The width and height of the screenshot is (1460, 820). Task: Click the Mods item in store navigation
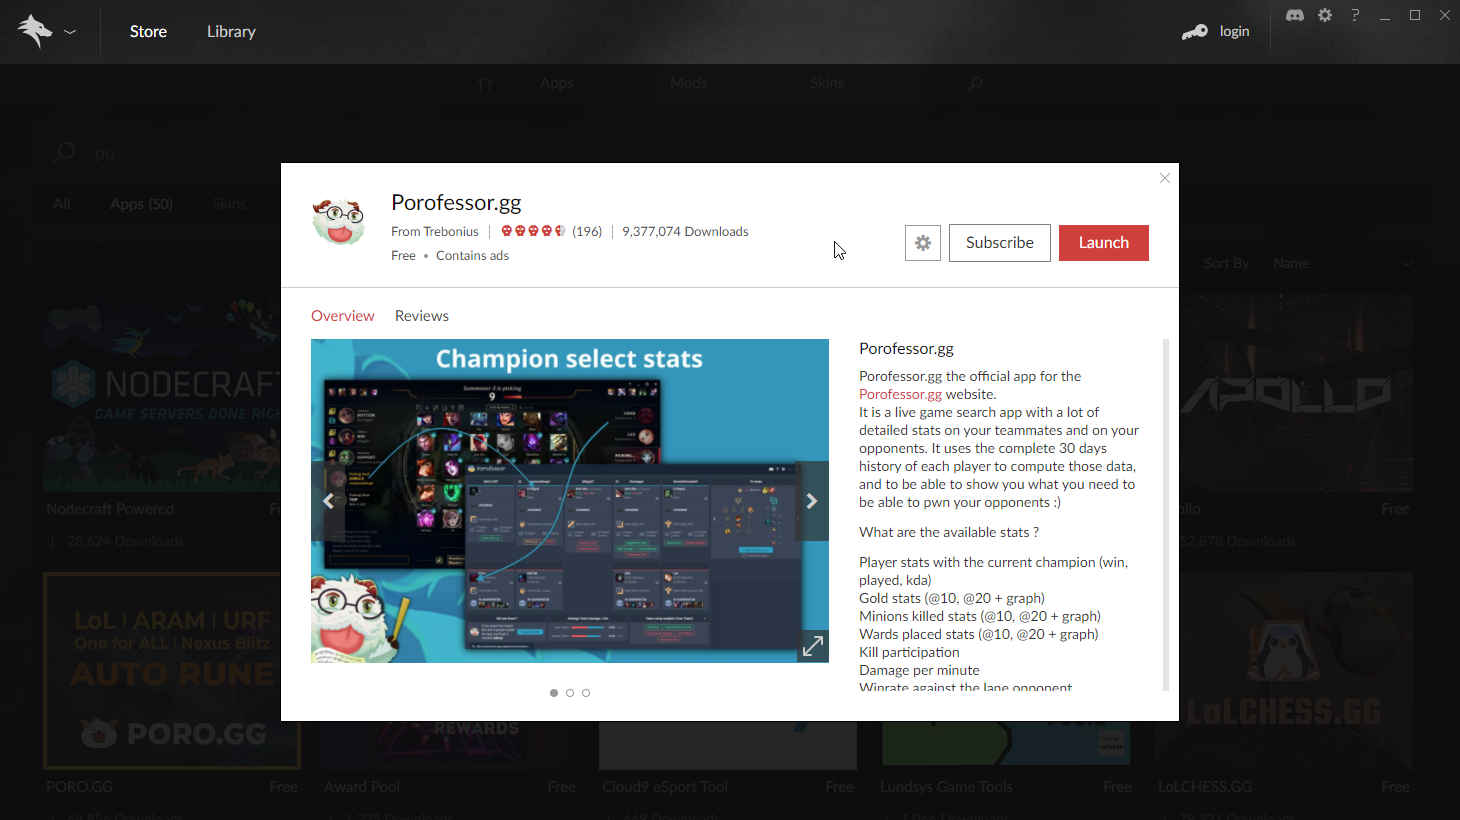pos(688,83)
